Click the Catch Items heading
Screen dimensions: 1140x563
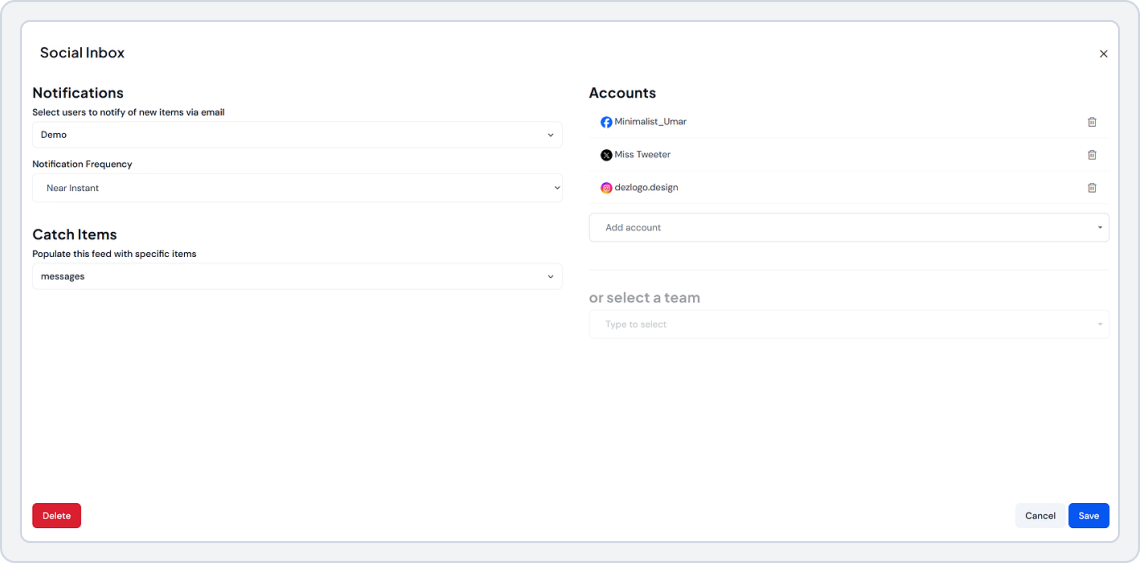click(75, 234)
